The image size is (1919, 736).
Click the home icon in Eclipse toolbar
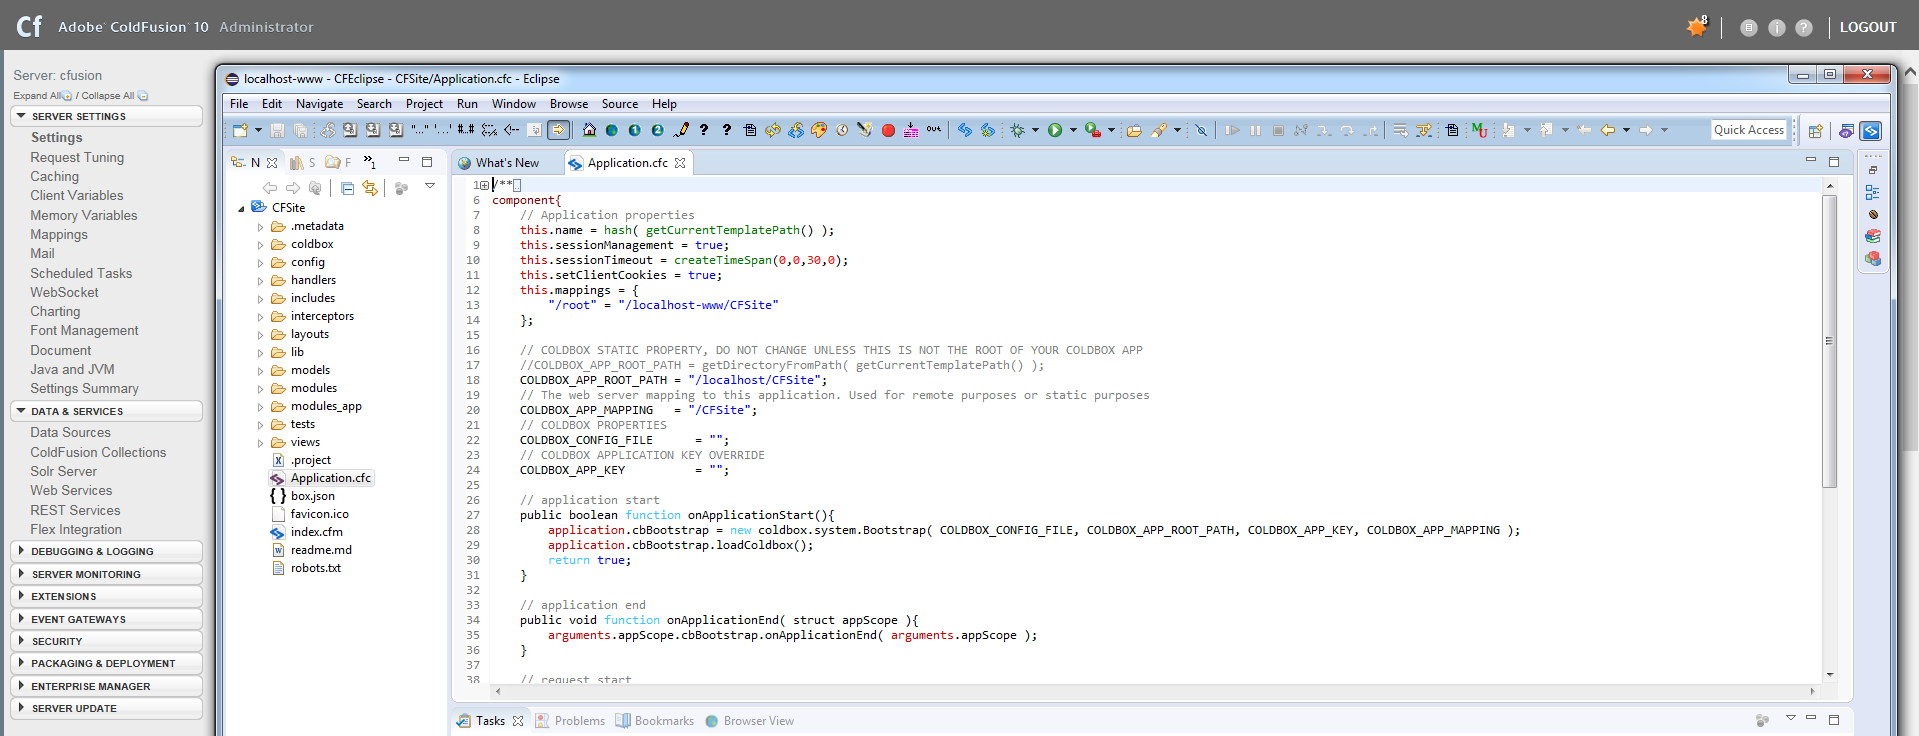tap(589, 130)
